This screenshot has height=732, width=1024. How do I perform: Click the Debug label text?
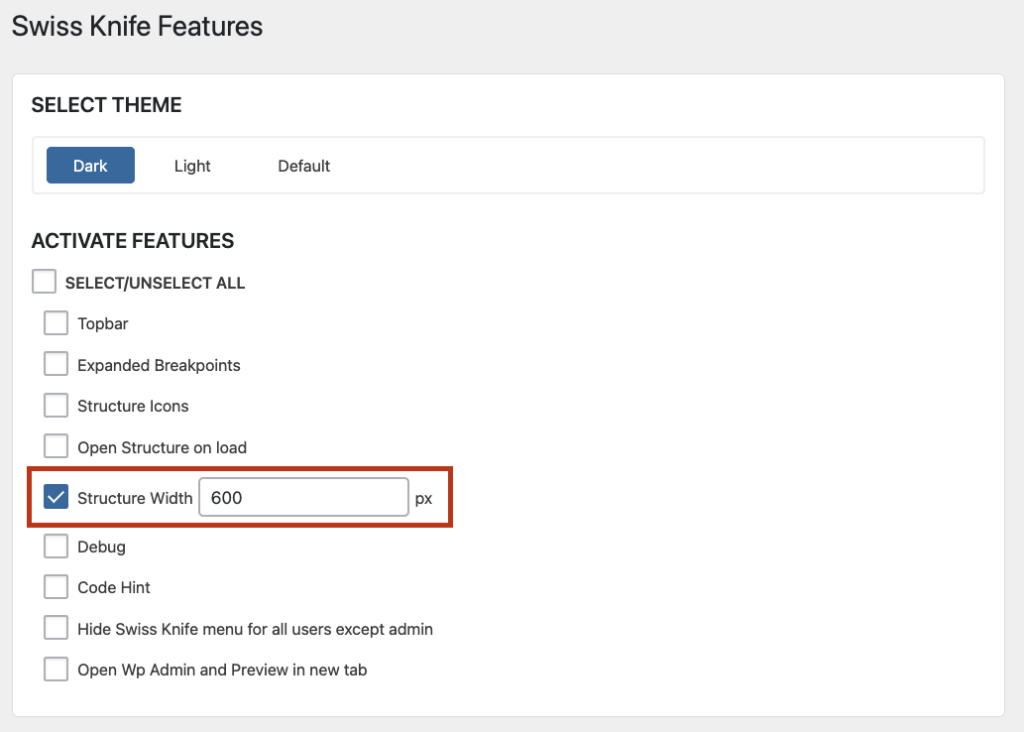[x=101, y=547]
